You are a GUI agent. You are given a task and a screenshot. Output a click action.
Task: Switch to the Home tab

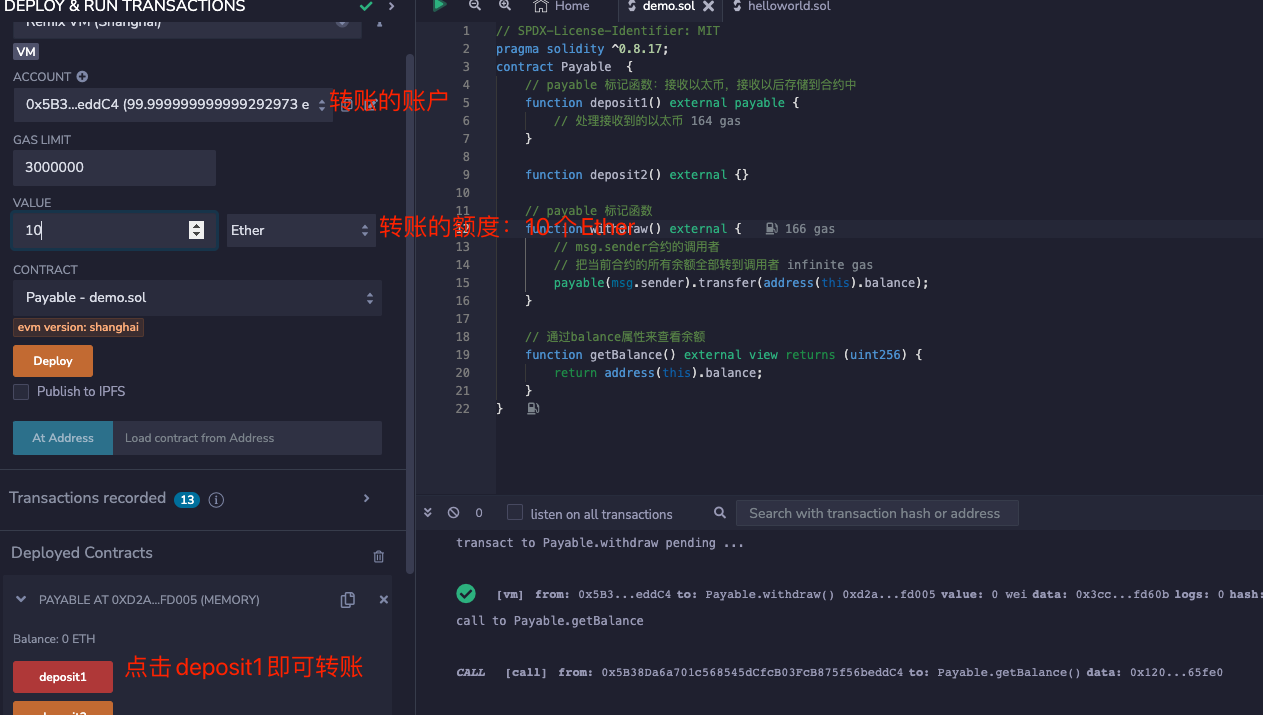point(561,6)
